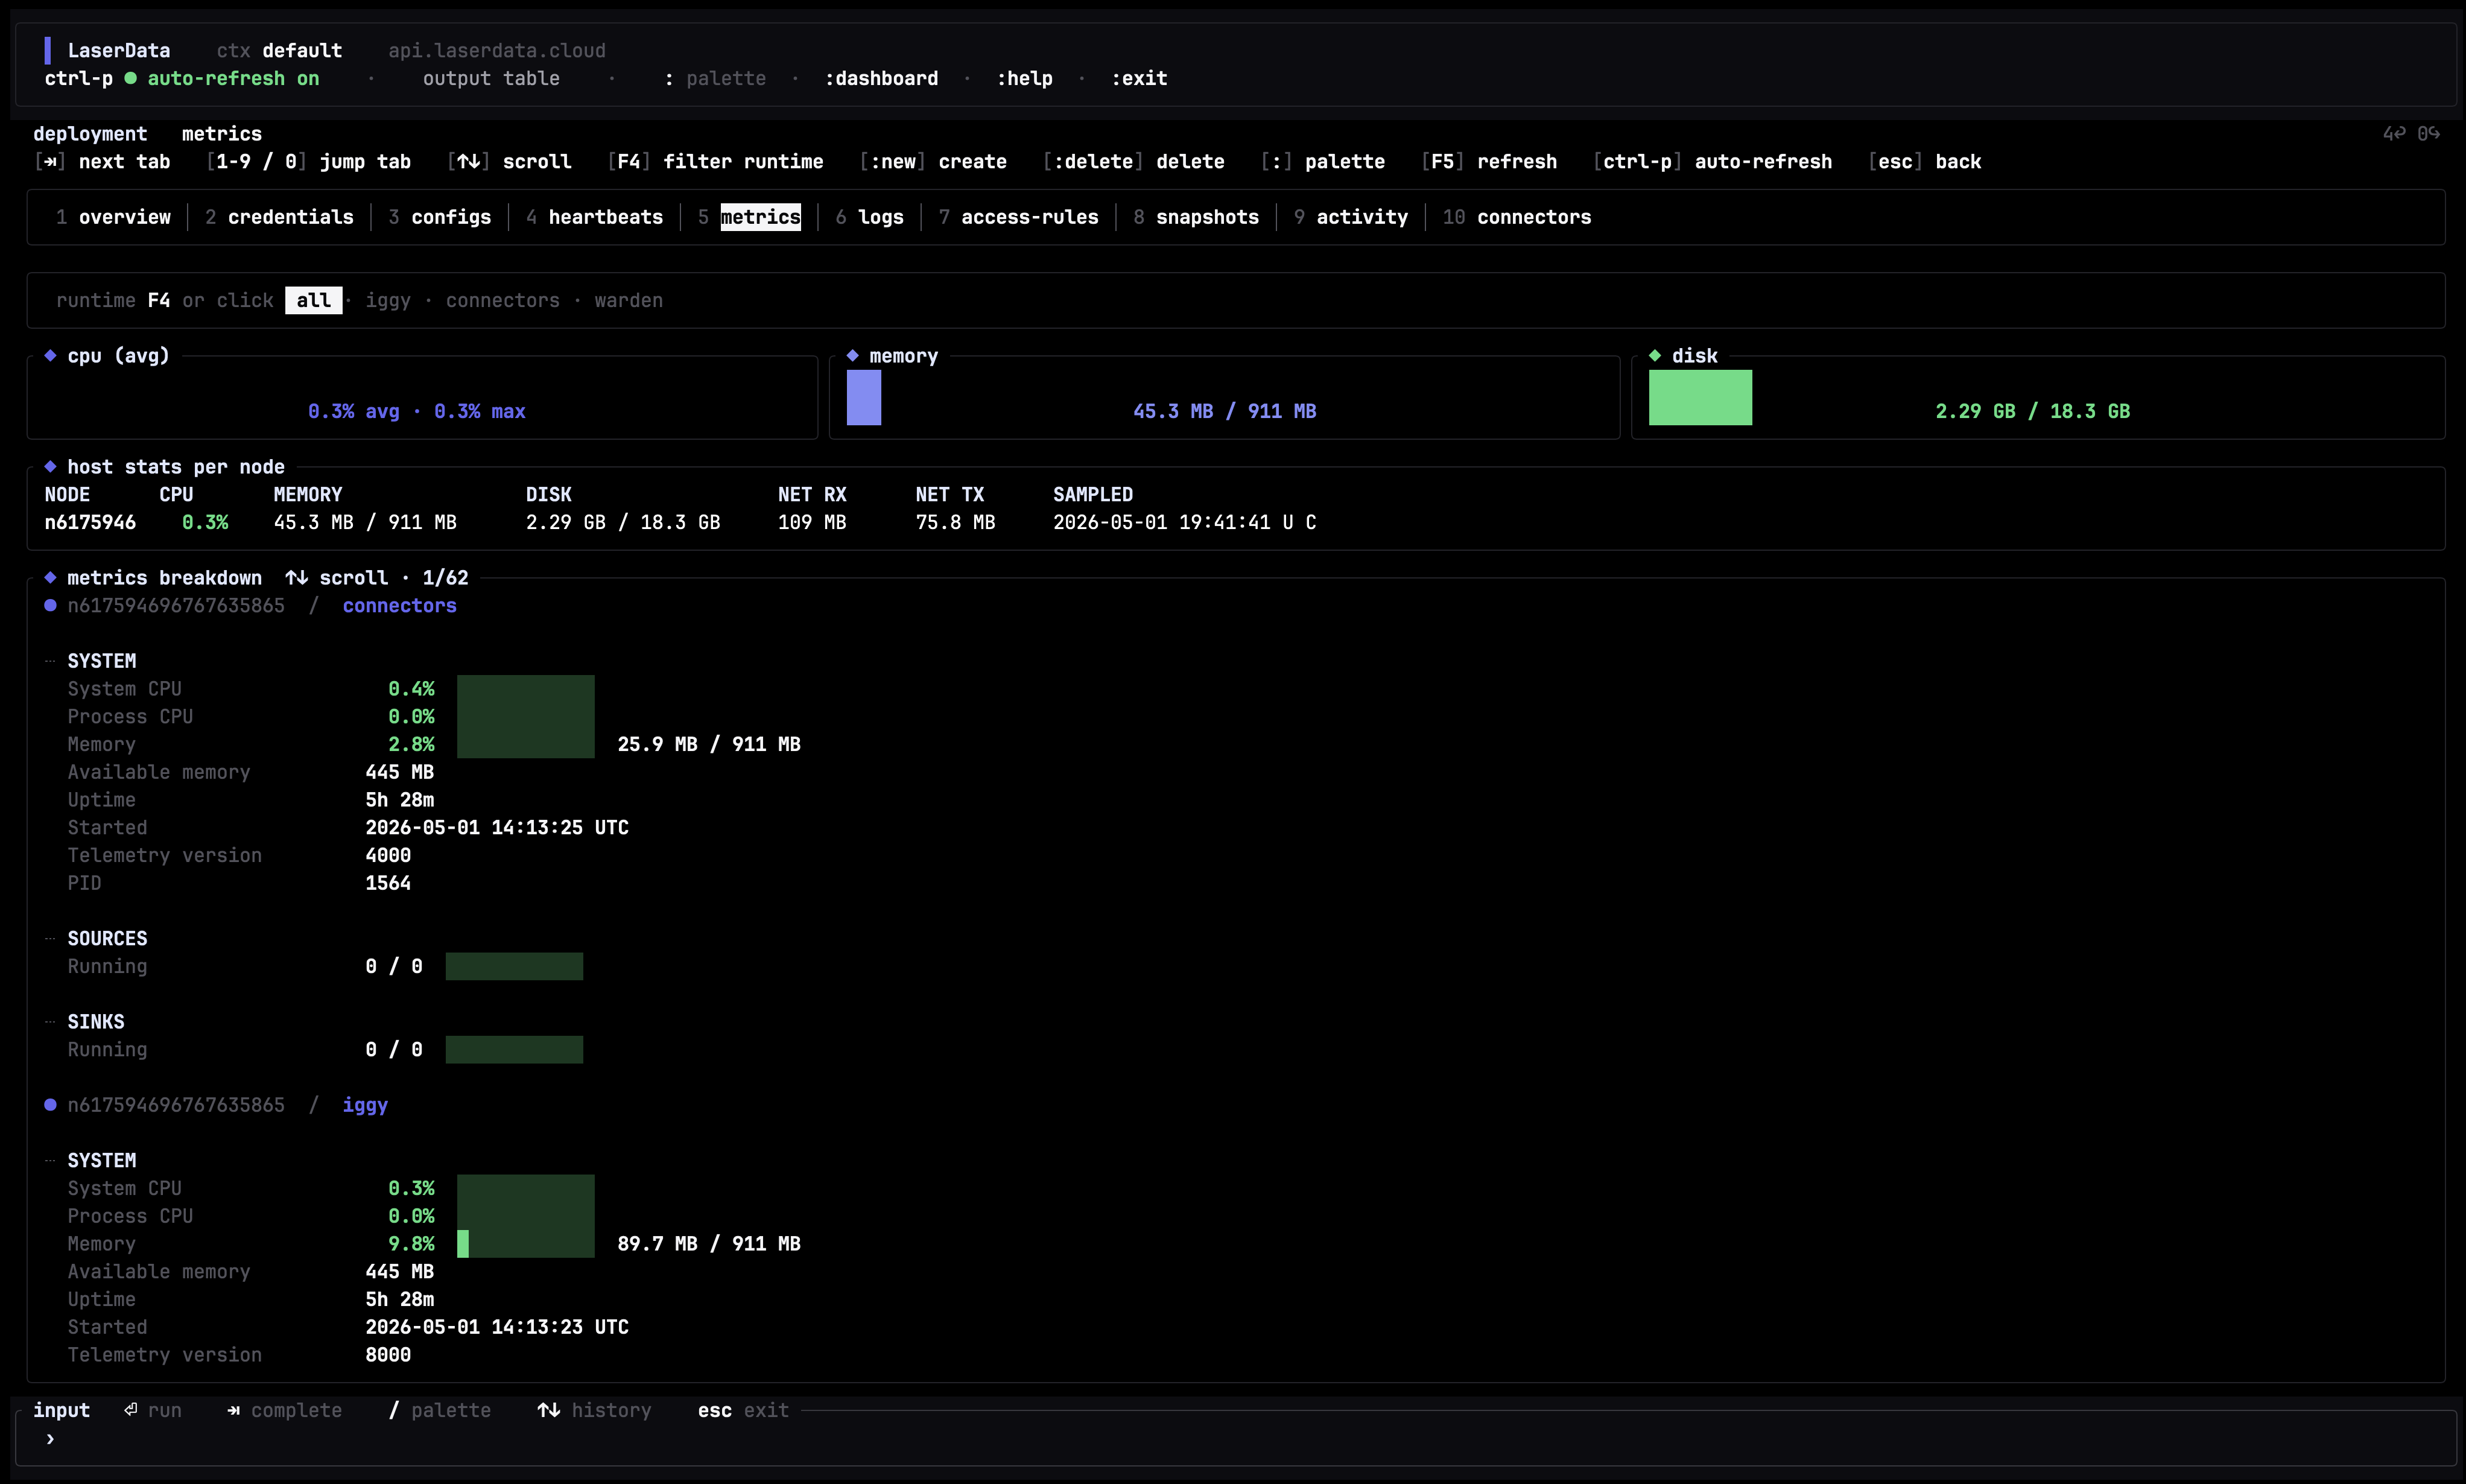
Task: Go to the activity tab
Action: [1350, 217]
